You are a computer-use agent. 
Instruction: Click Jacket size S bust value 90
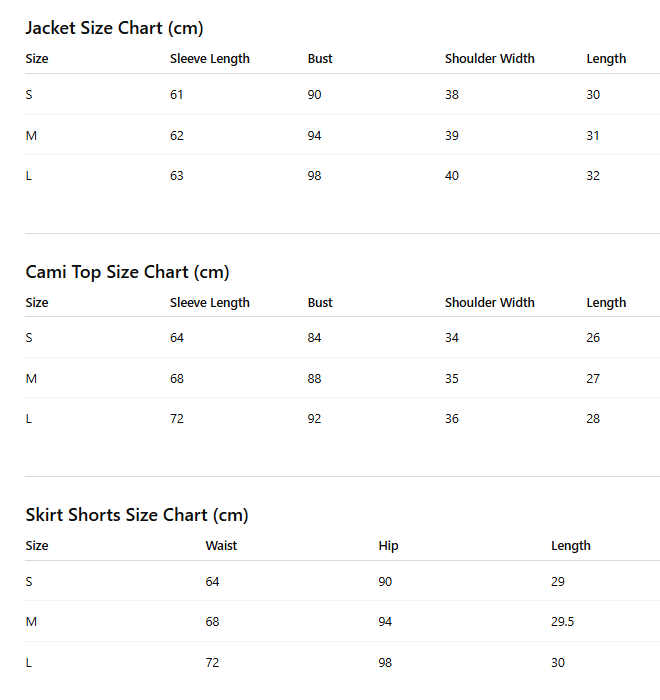pos(314,95)
